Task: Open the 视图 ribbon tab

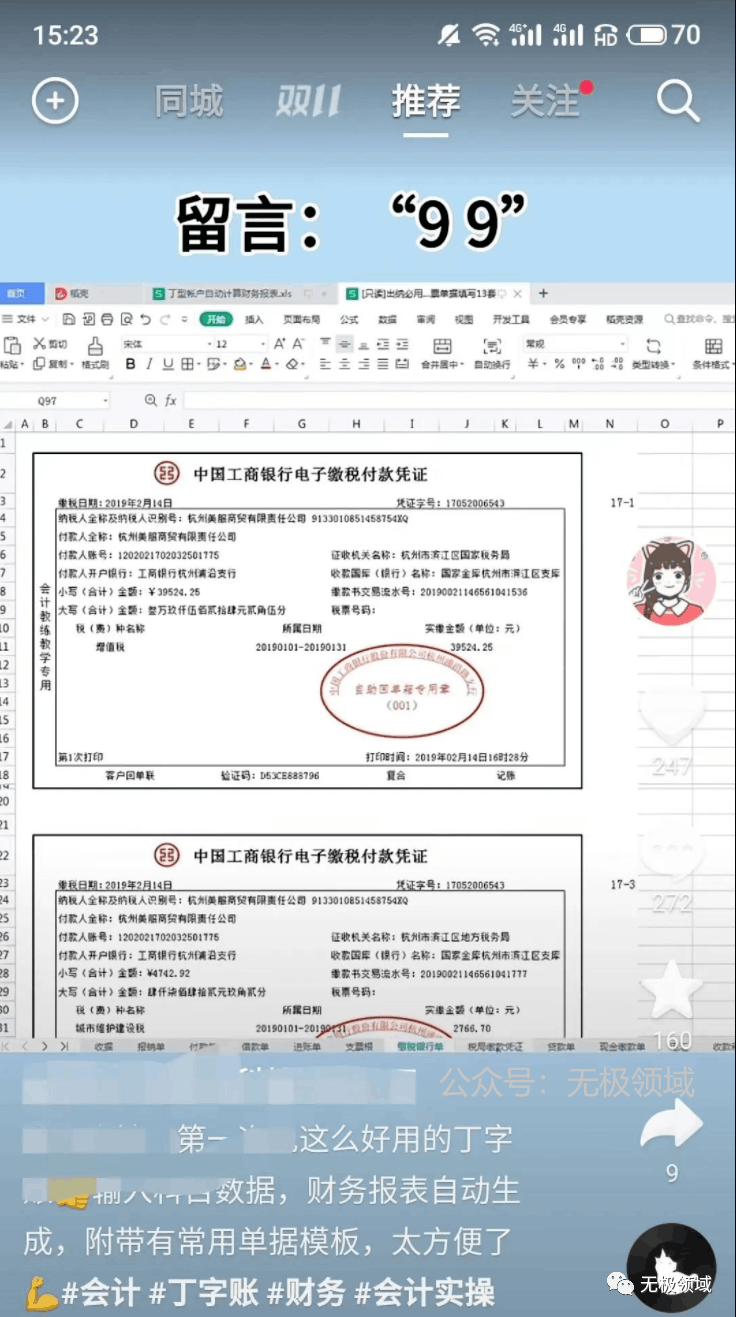Action: [x=464, y=320]
